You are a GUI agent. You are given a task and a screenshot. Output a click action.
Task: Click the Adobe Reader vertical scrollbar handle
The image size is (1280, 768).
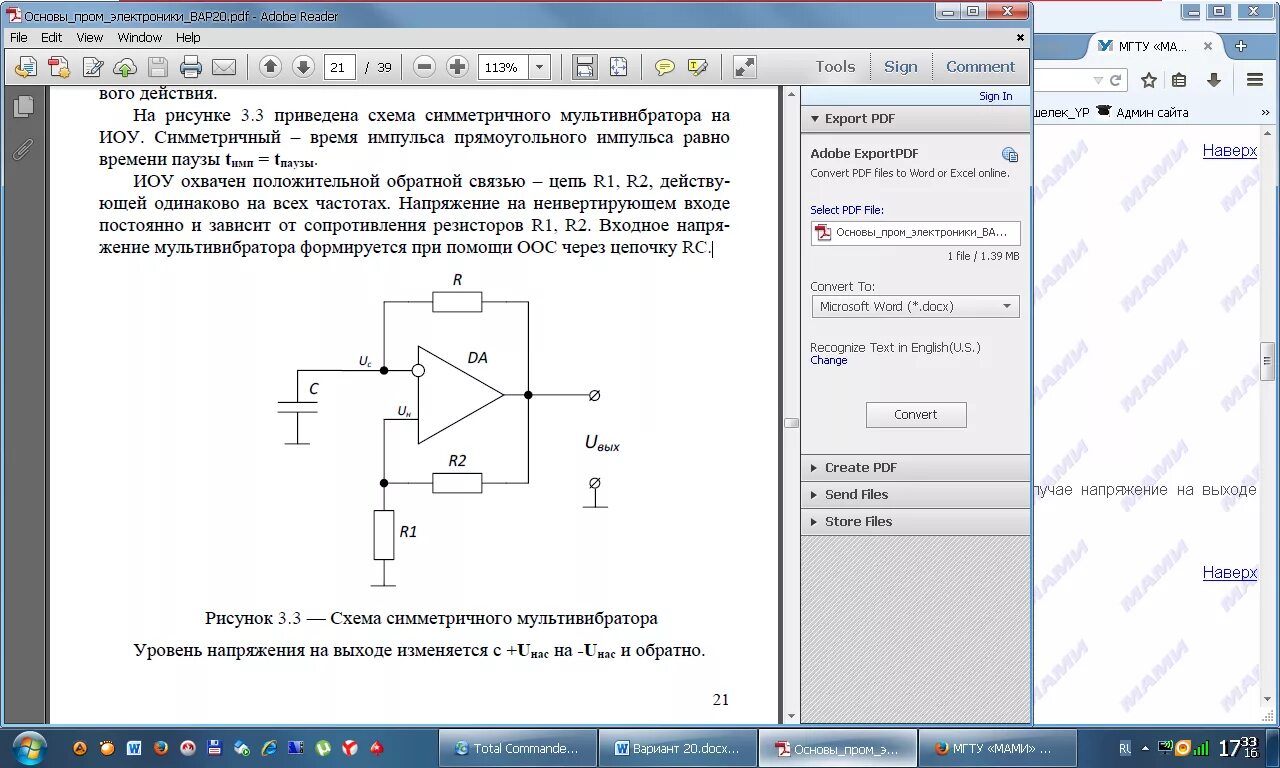(791, 423)
